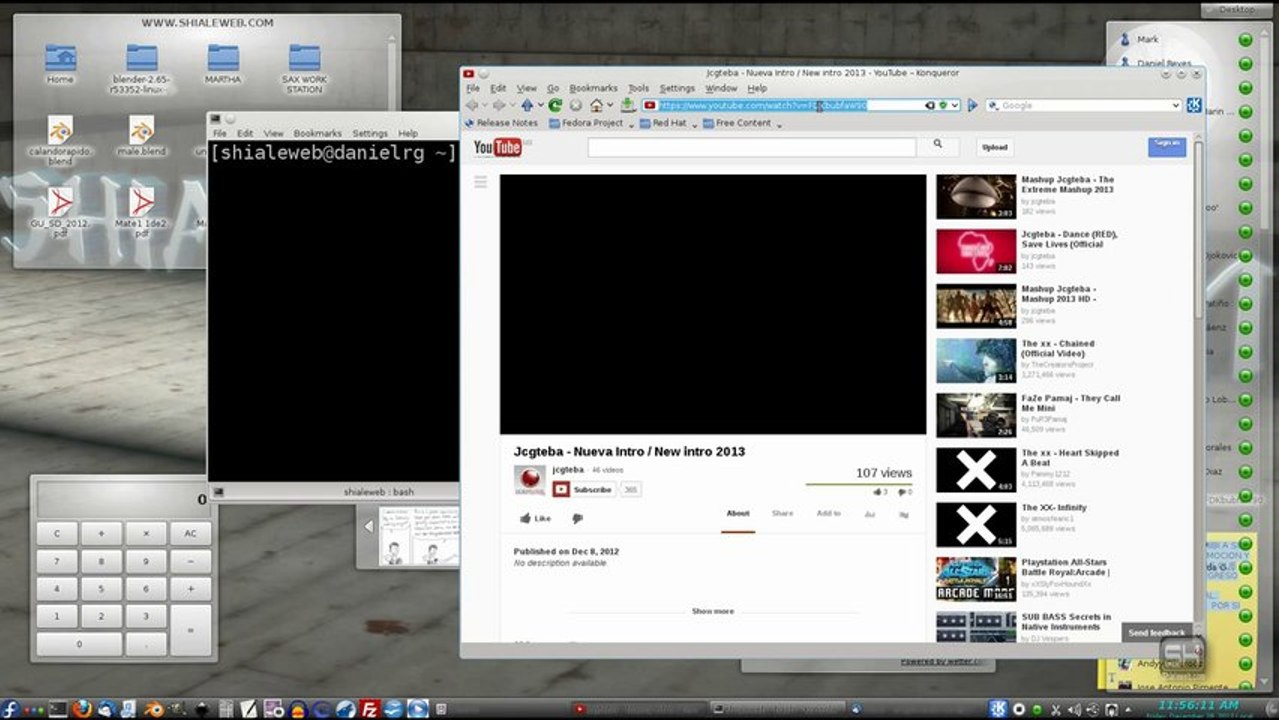Open FaZe Pamaj - They Call Me Mini thumbnail
The image size is (1279, 720).
coord(976,415)
